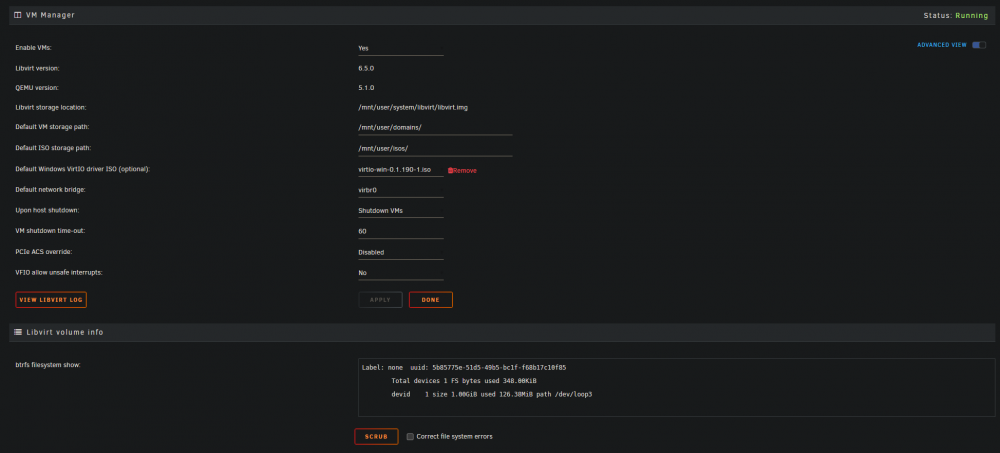Click the VM shutdown time-out label
Screen dimensions: 1000x453
[x=48, y=230]
